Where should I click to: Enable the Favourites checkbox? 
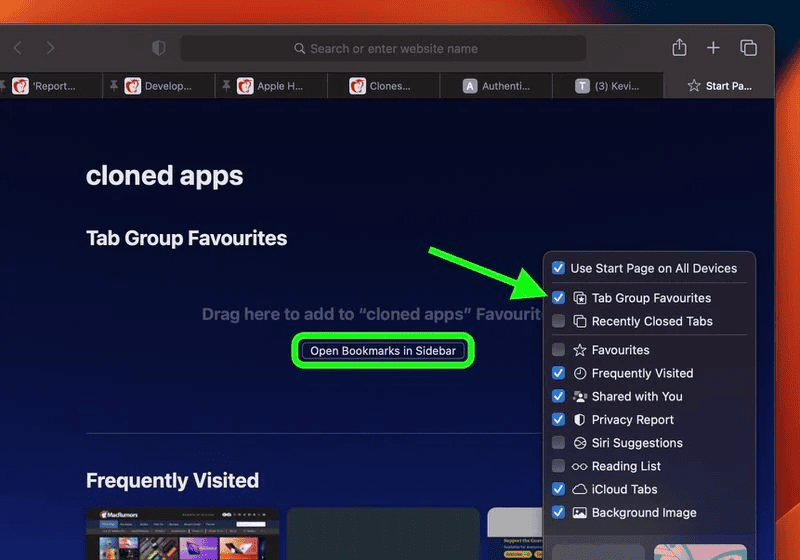pyautogui.click(x=559, y=350)
